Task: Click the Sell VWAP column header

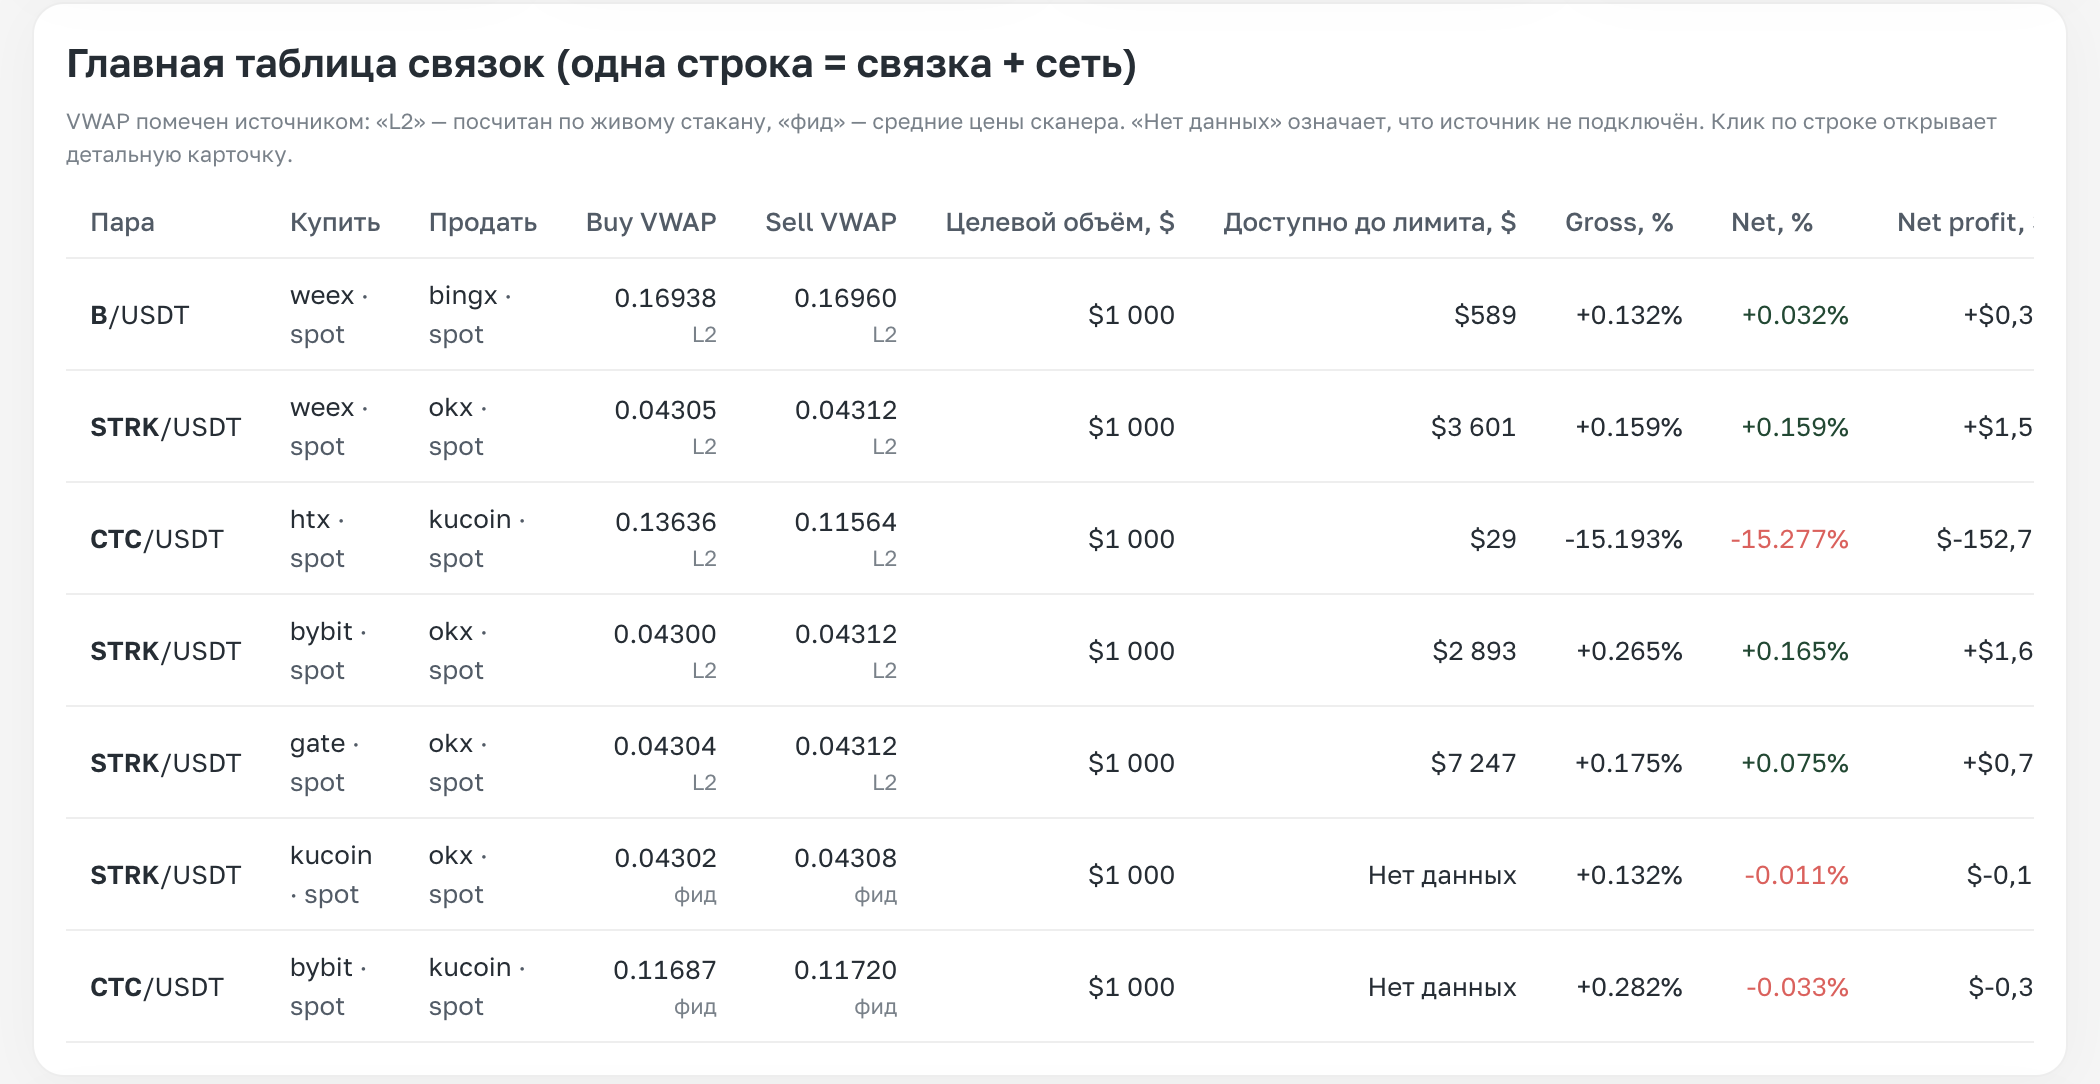Action: coord(831,222)
